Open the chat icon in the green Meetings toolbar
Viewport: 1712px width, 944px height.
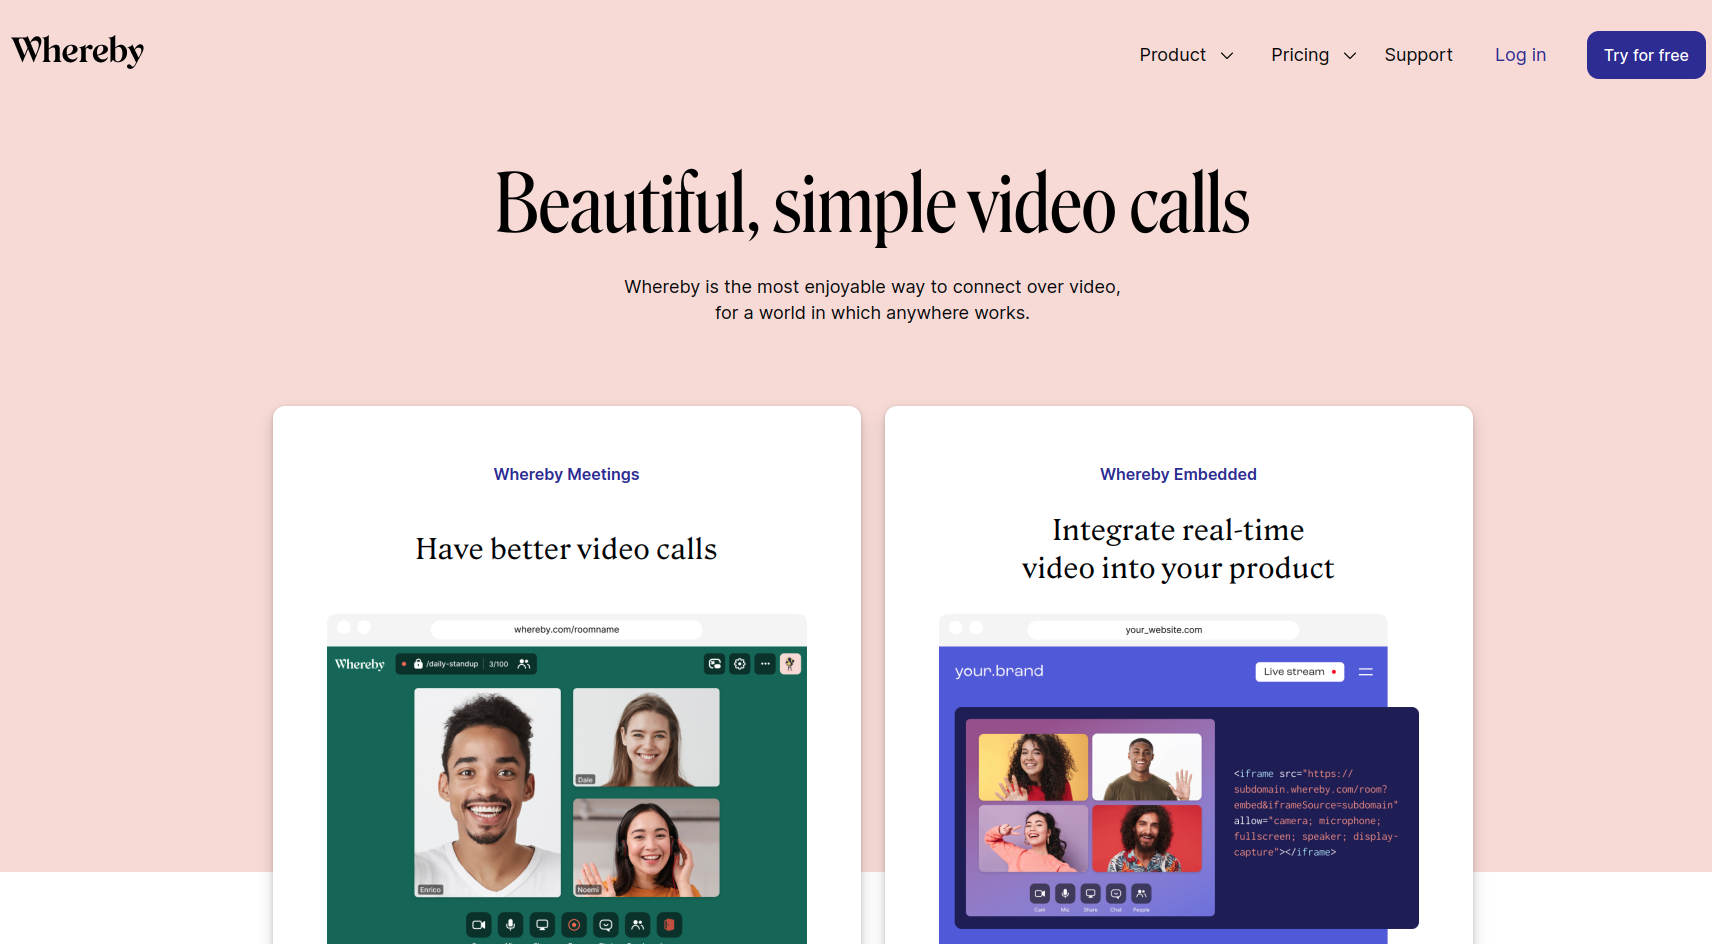[x=605, y=925]
